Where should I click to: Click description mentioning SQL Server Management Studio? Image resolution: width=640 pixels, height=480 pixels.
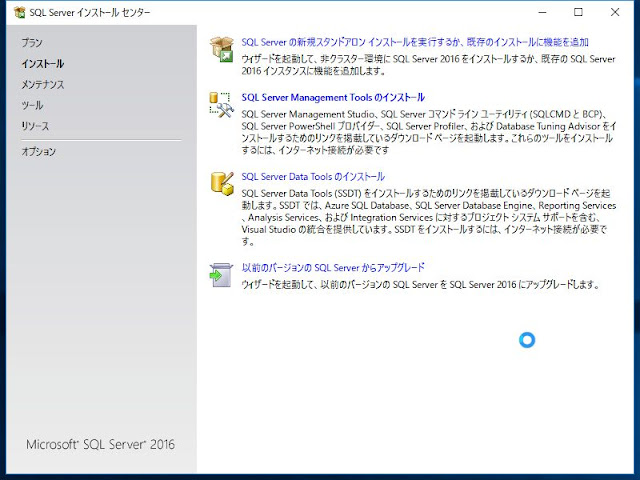429,132
